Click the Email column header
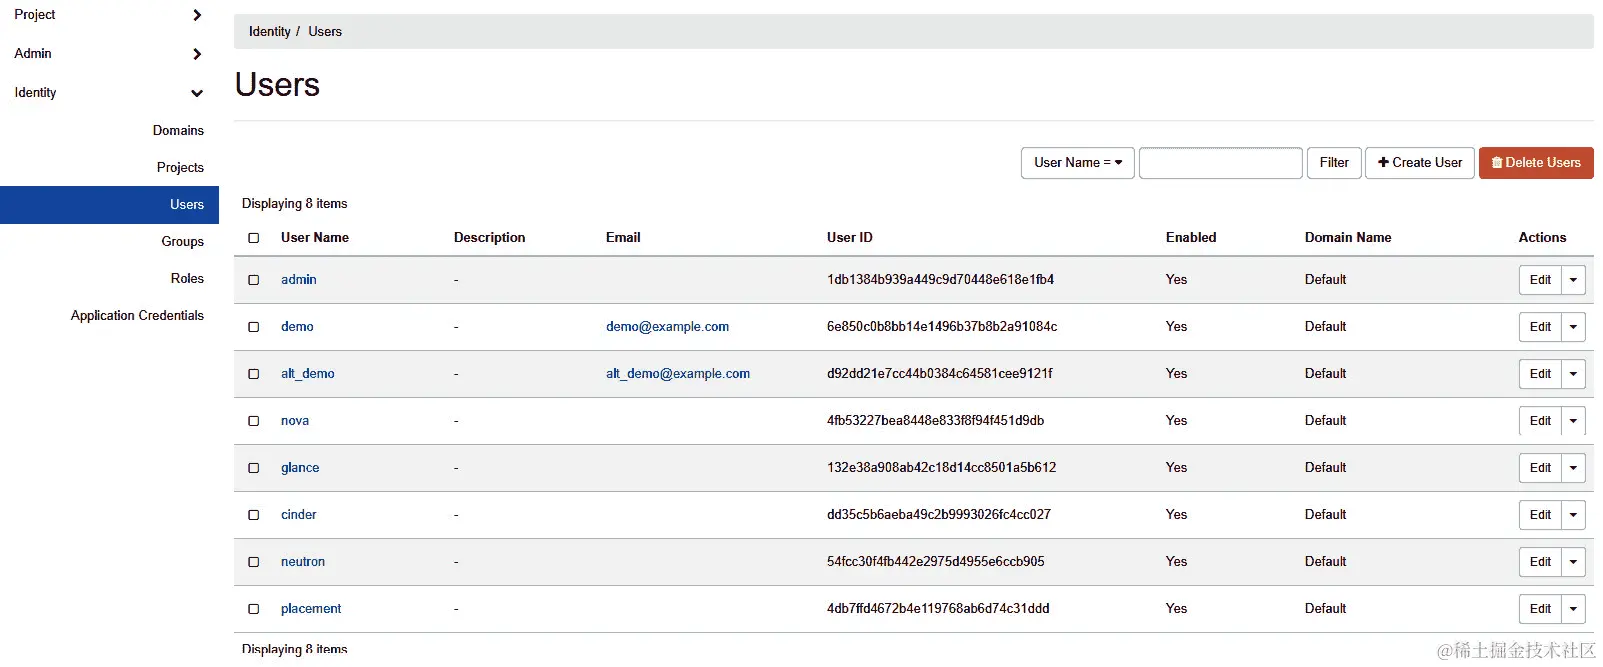This screenshot has width=1603, height=667. tap(623, 238)
